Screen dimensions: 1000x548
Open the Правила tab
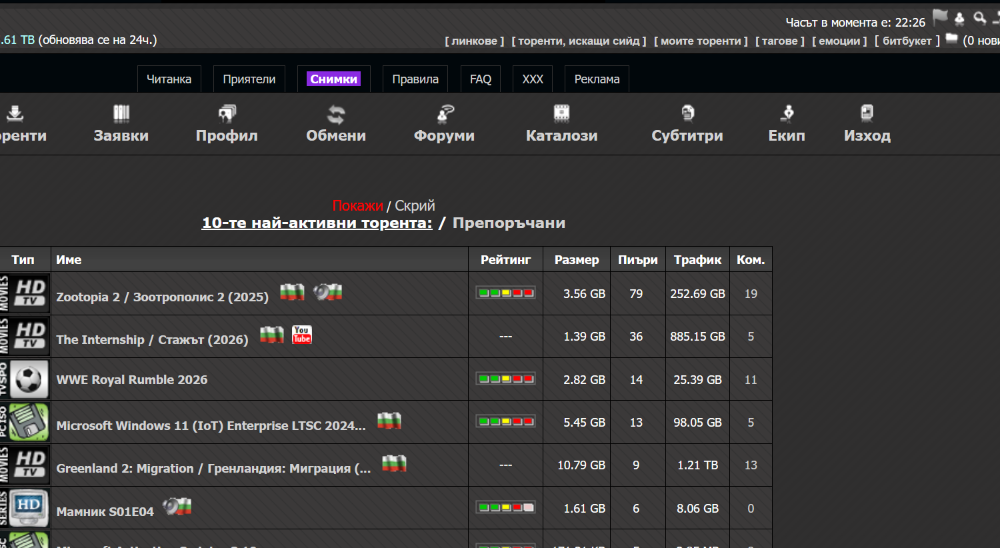[415, 79]
